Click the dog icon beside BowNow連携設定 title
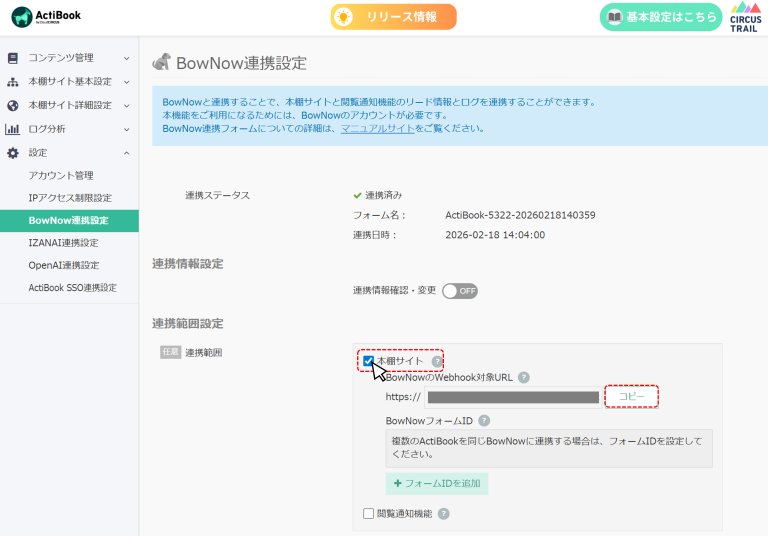Screen dimensions: 768x536 tap(162, 62)
